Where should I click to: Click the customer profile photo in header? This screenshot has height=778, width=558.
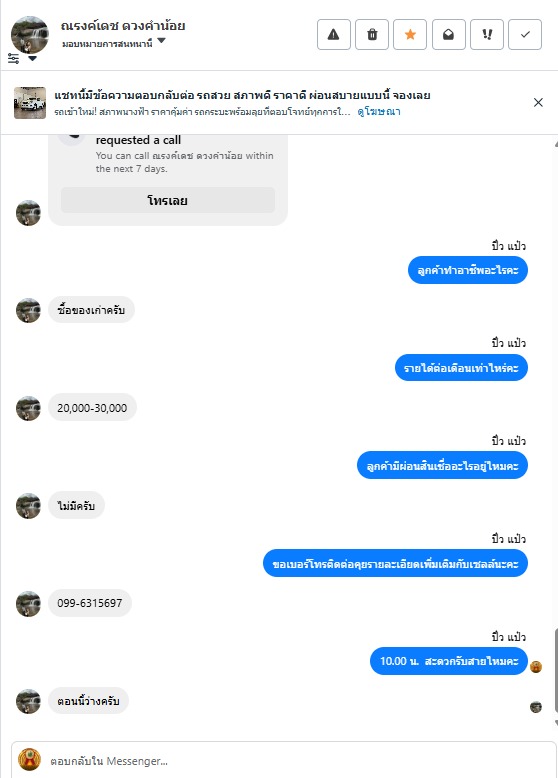[30, 34]
